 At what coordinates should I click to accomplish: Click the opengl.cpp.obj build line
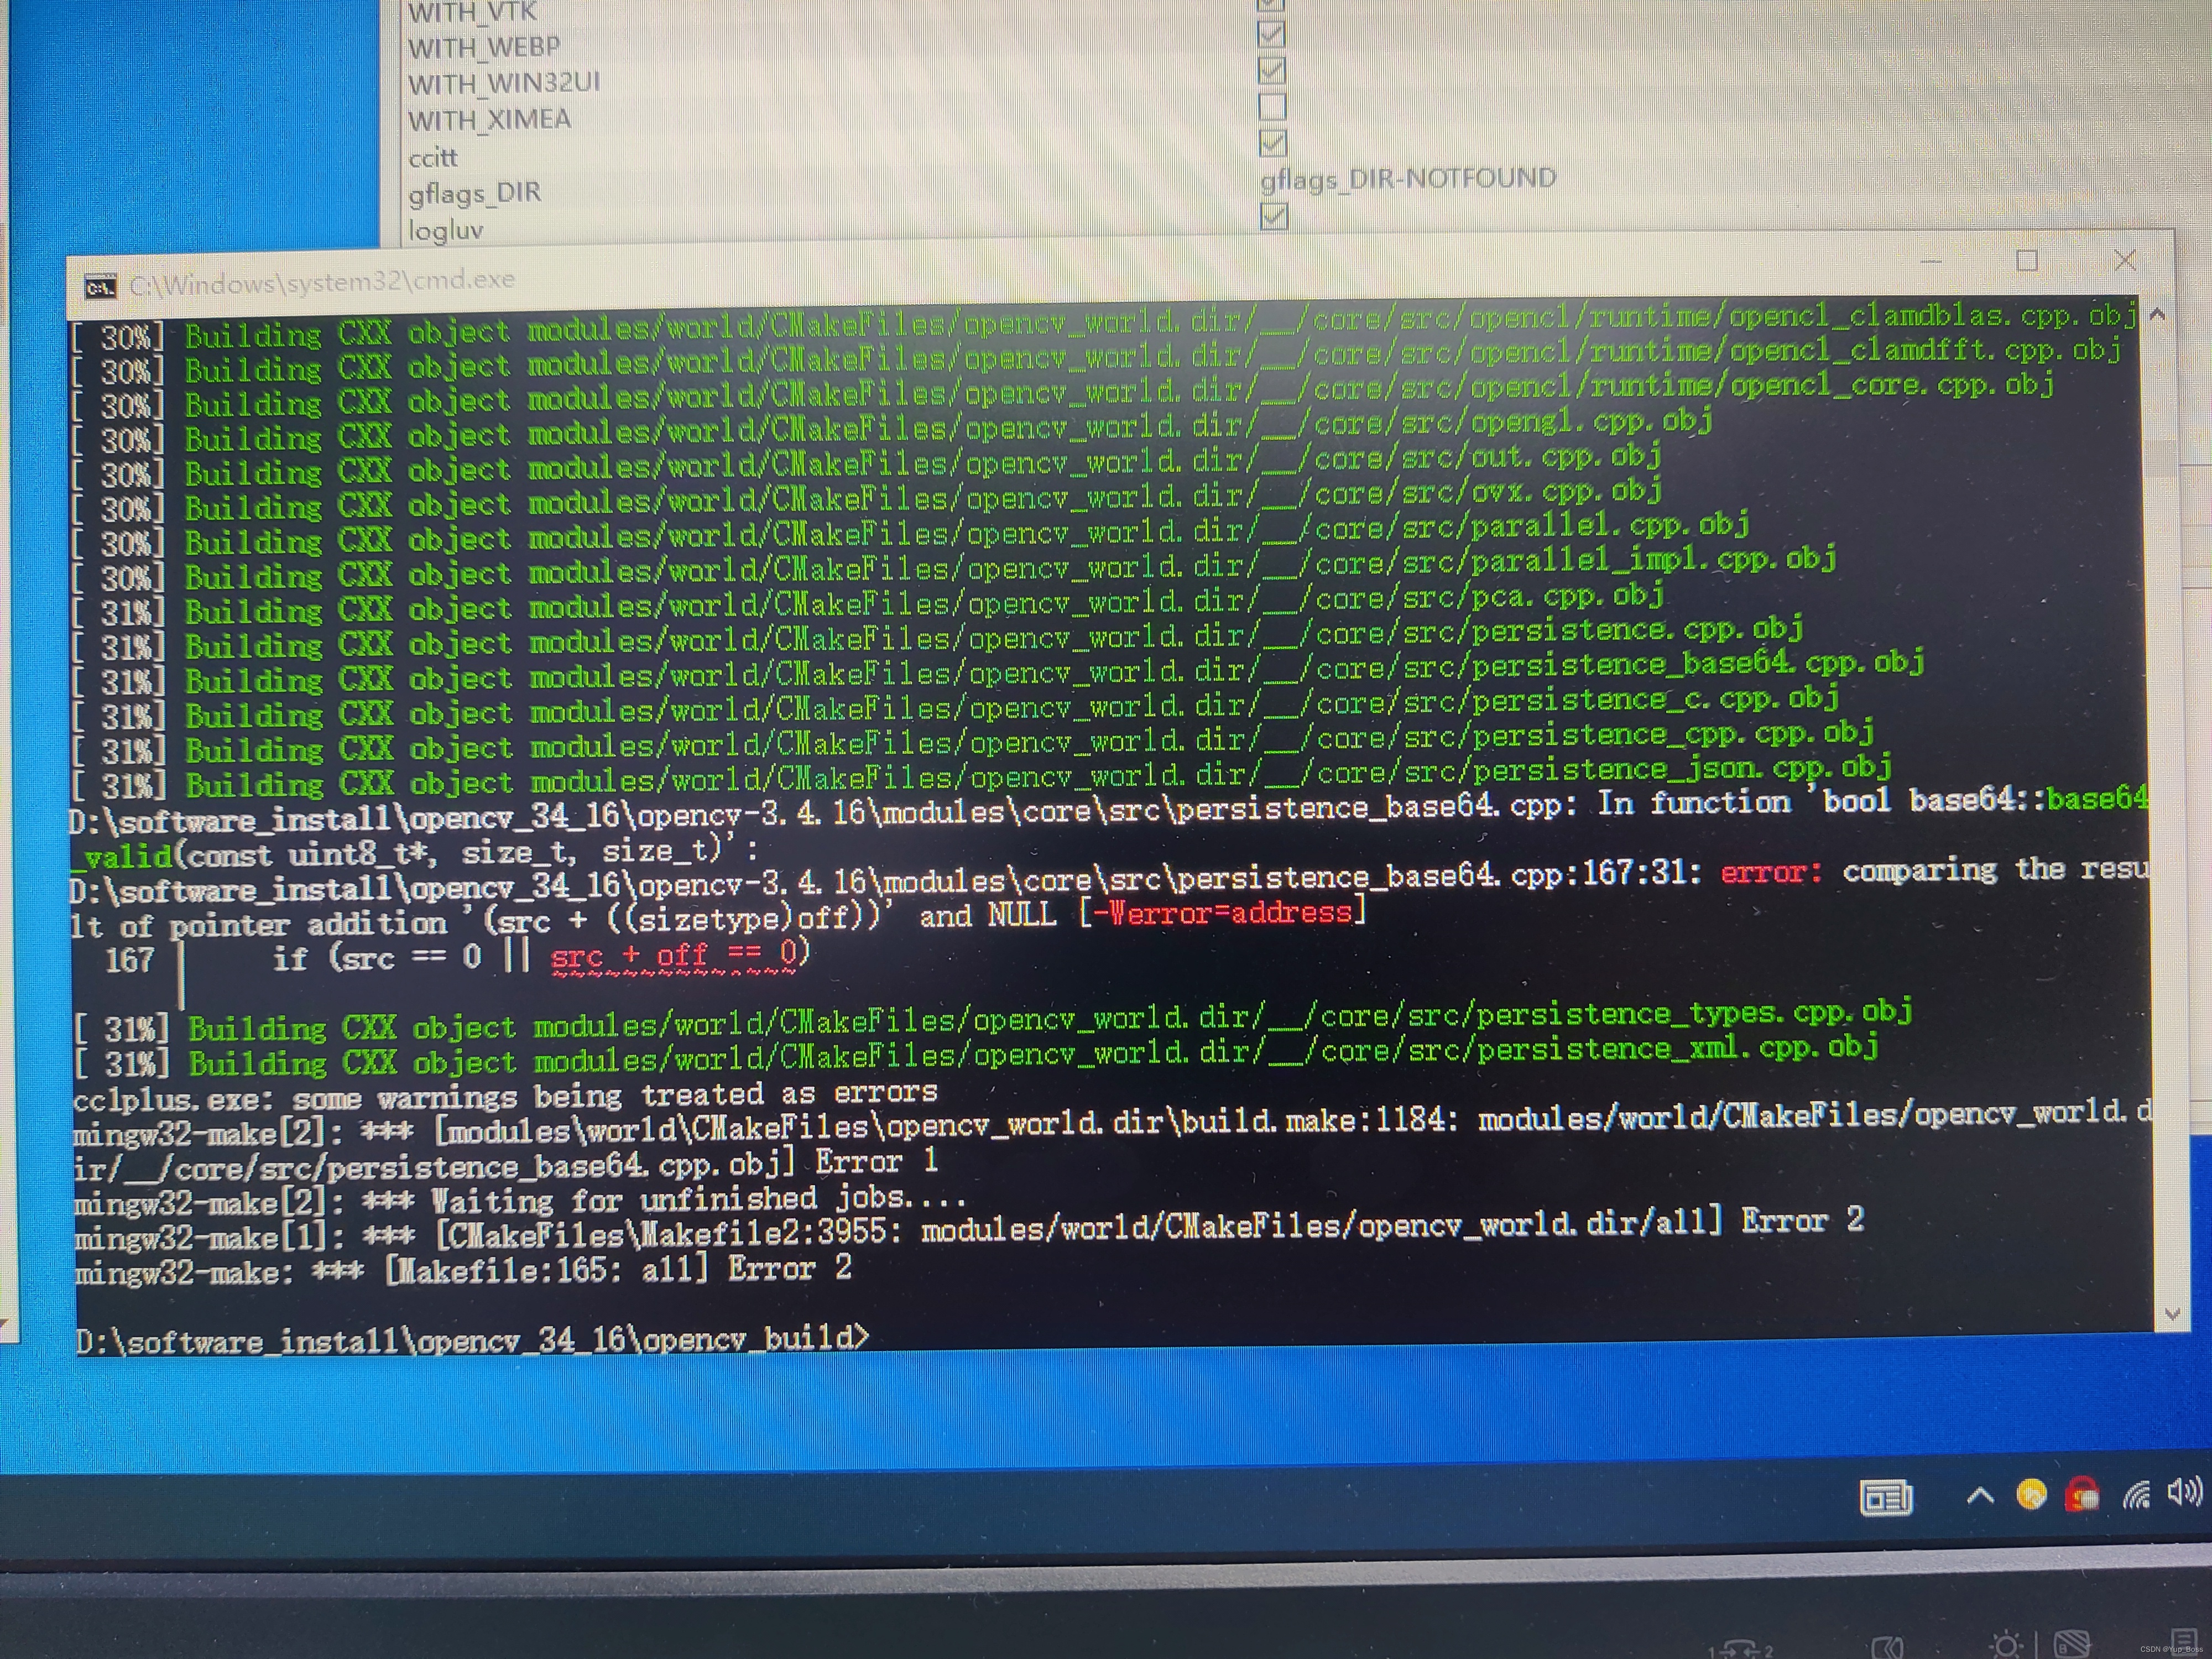(x=892, y=430)
